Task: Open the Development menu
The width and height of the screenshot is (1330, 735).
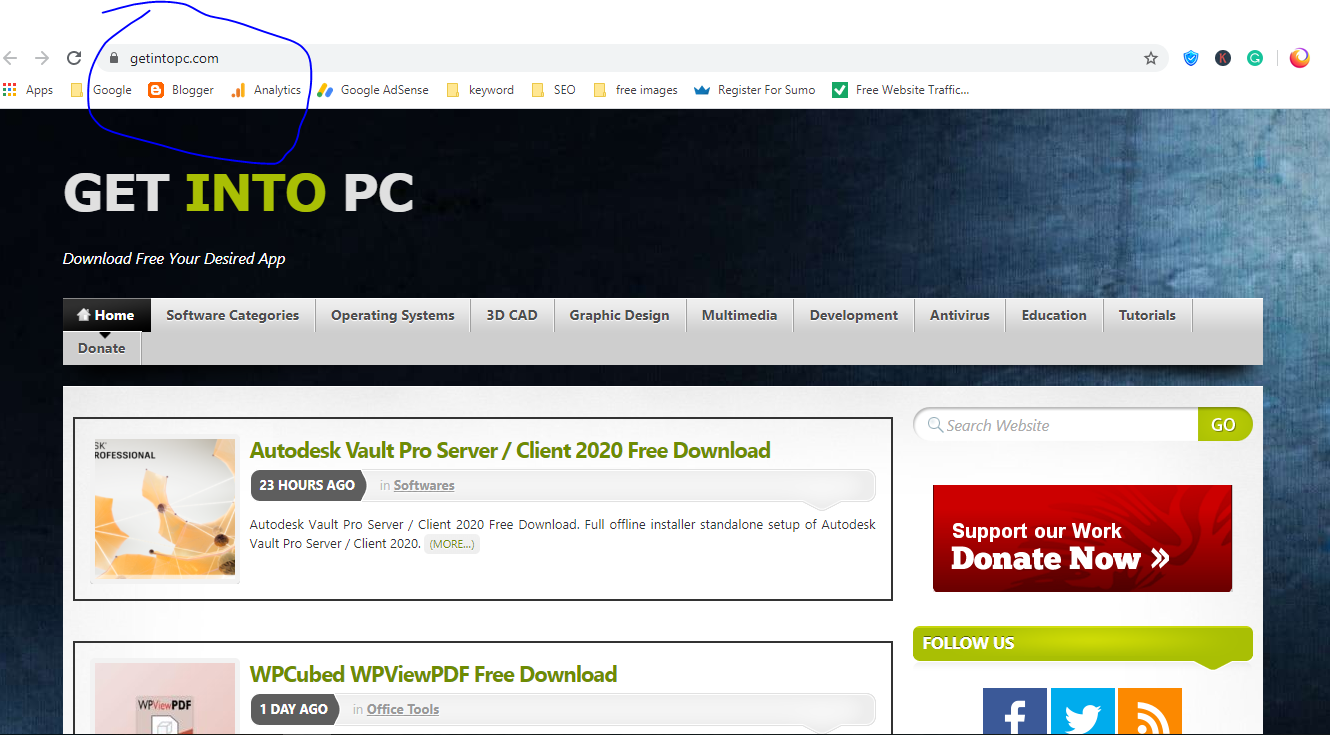Action: click(x=854, y=315)
